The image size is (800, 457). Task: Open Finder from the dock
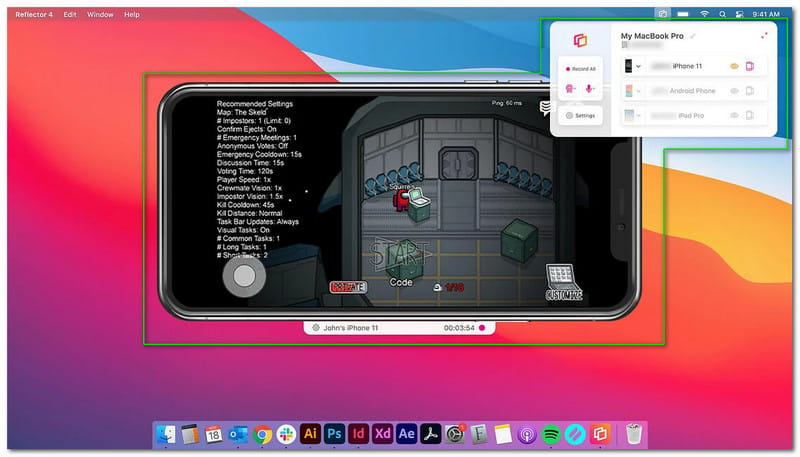pyautogui.click(x=166, y=435)
